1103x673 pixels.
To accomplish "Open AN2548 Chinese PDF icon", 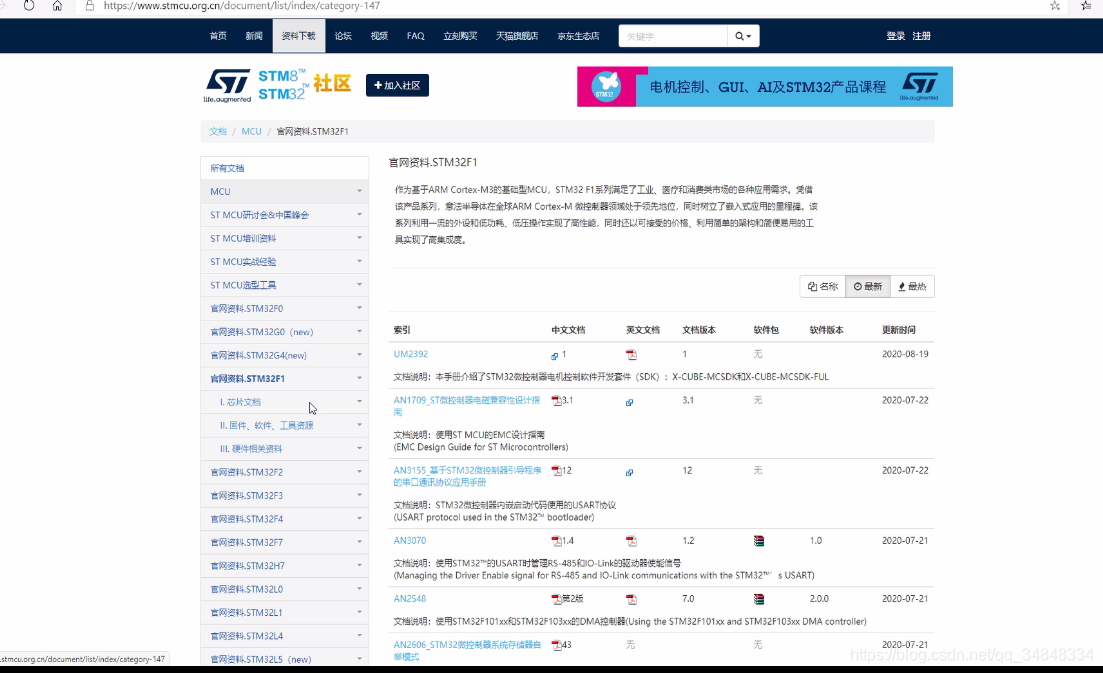I will [x=556, y=600].
